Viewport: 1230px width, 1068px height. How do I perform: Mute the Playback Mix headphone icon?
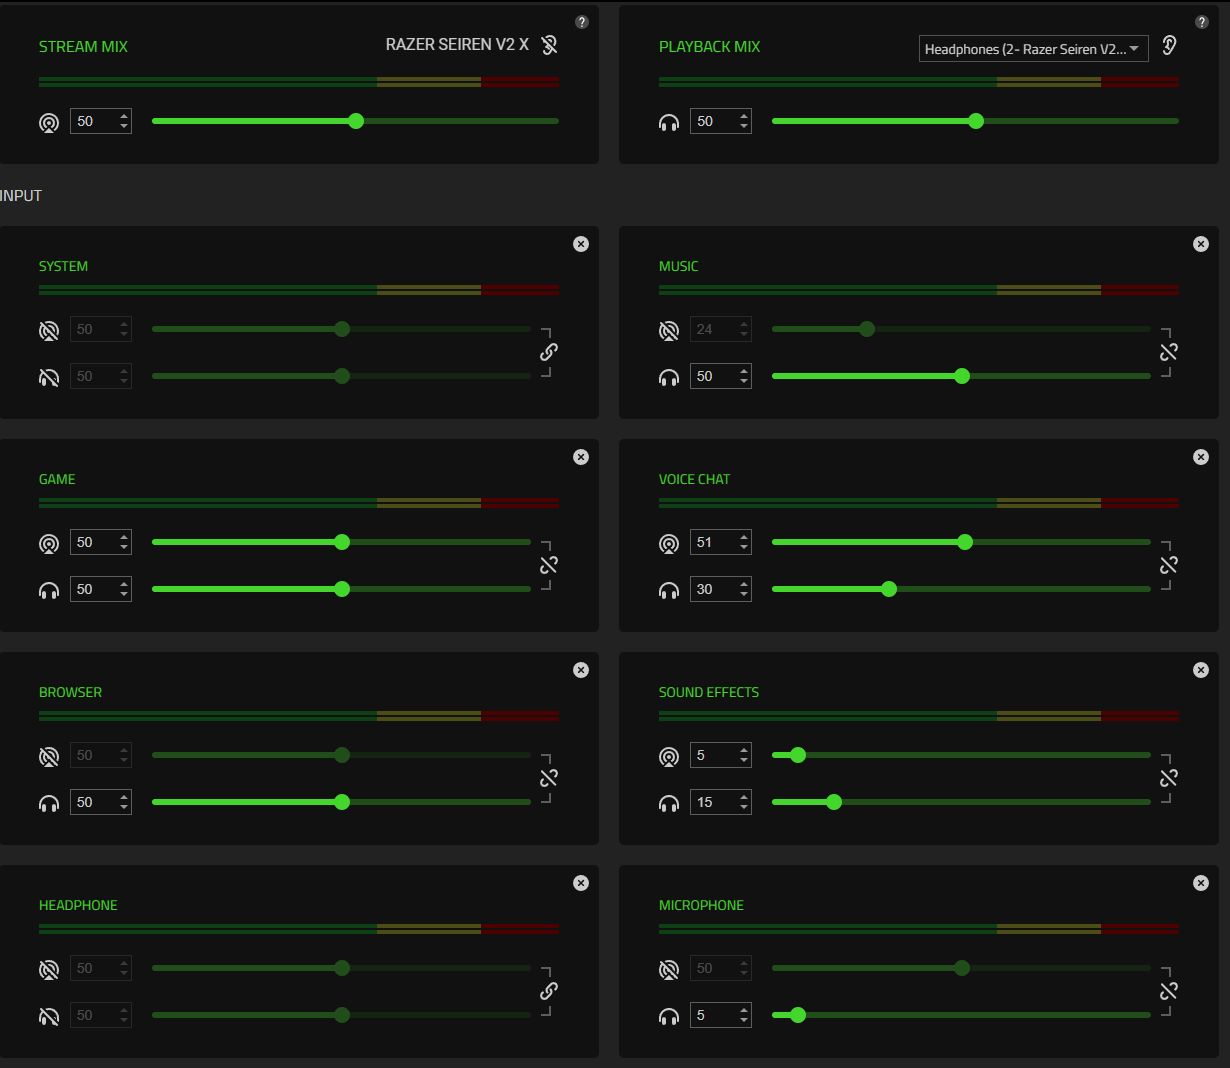[669, 123]
